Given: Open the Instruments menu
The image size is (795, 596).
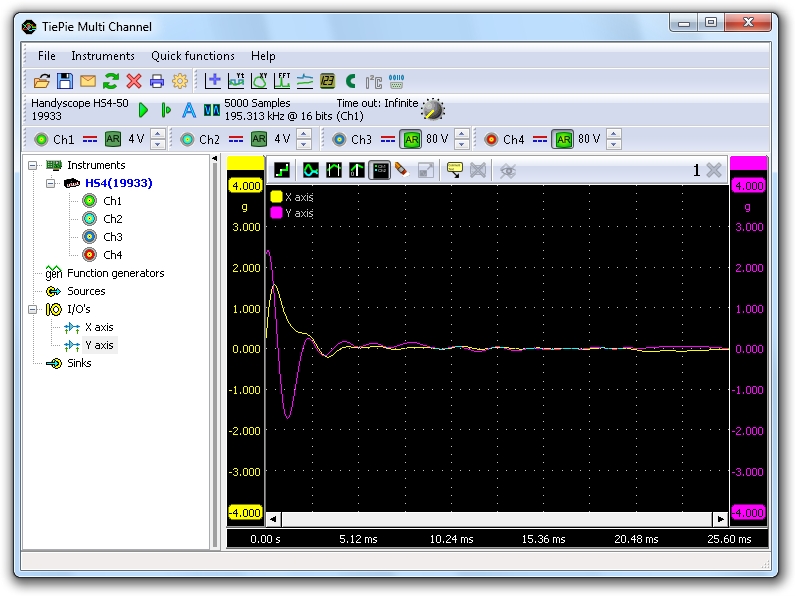Looking at the screenshot, I should coord(102,56).
